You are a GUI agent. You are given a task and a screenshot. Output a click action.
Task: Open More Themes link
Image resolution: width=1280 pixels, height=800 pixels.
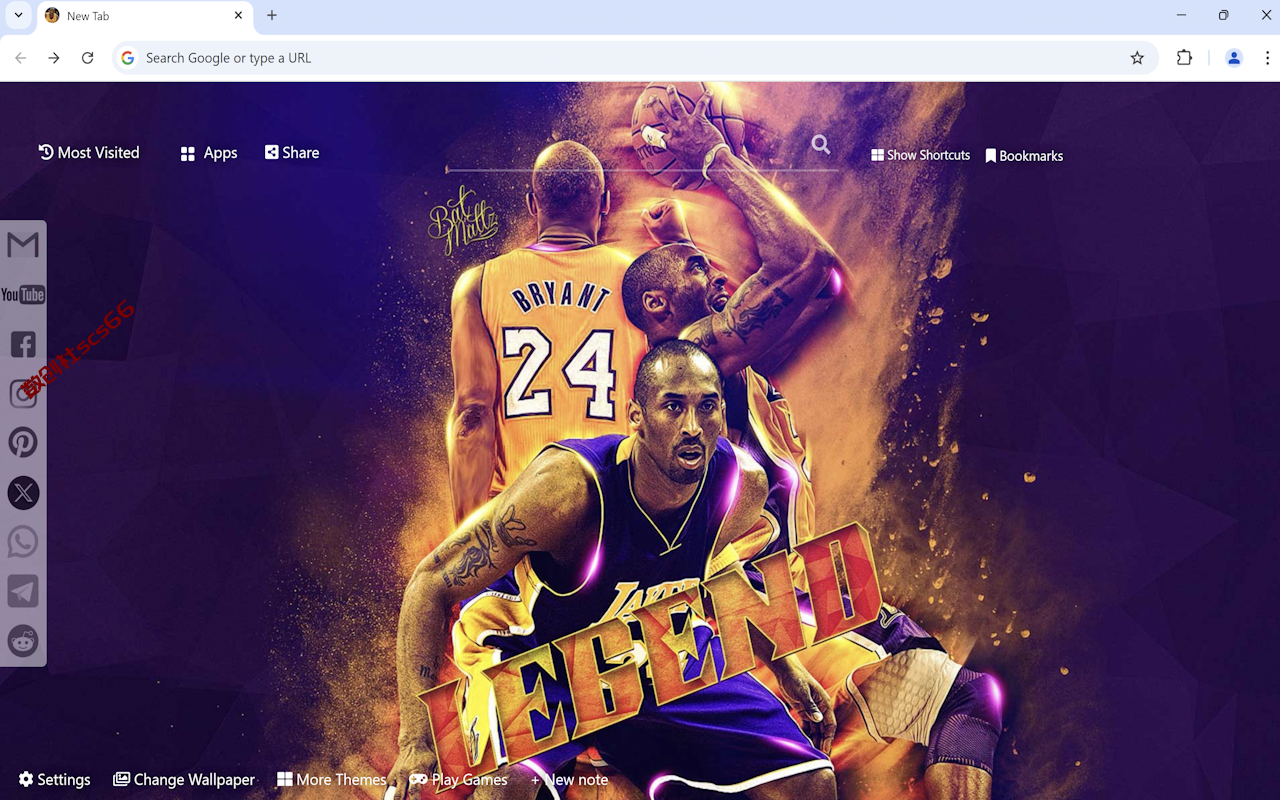pos(332,779)
